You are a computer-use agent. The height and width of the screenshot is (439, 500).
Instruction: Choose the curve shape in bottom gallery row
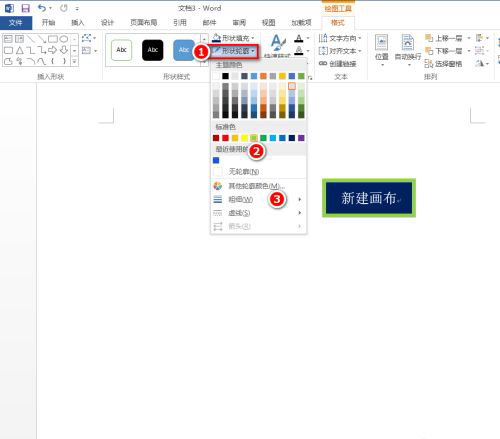(x=42, y=61)
